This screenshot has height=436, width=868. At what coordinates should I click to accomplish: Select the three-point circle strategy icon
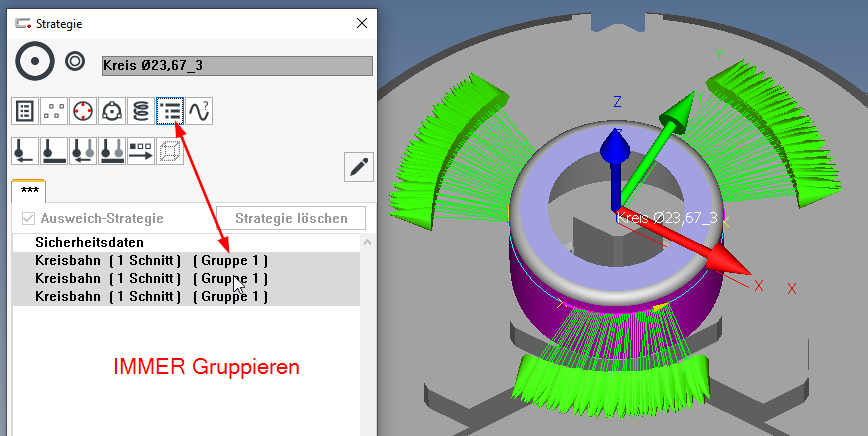tap(112, 111)
